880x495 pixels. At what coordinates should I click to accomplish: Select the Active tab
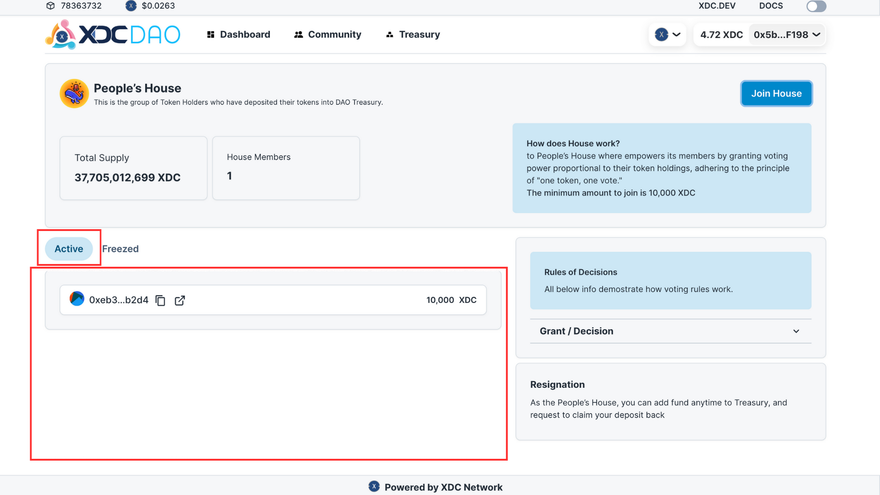[x=69, y=249]
